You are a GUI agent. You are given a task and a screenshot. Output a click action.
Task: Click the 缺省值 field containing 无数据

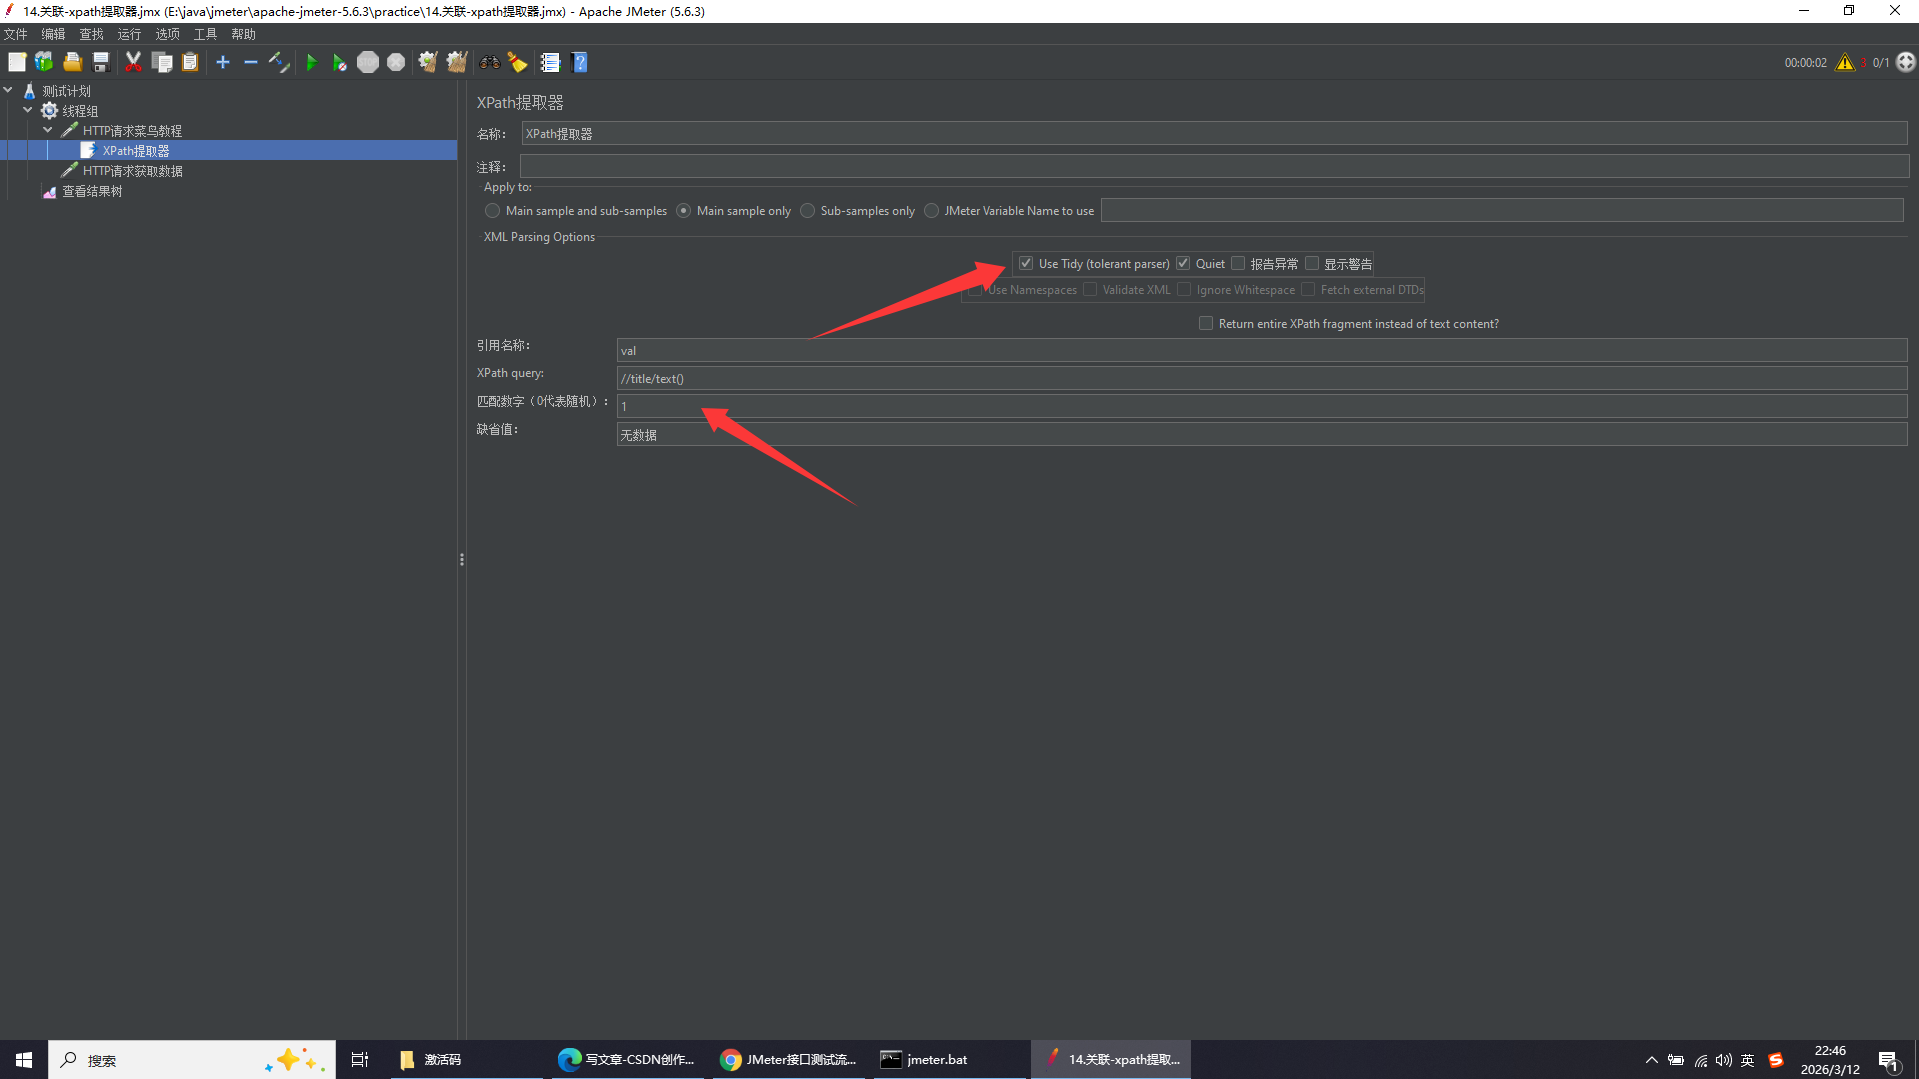point(1262,434)
